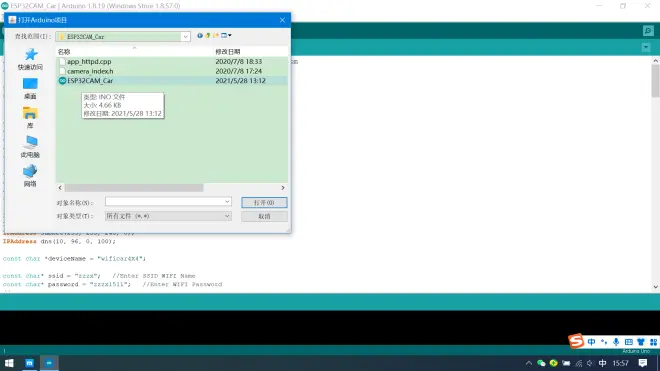660x371 pixels.
Task: Click the 2020/7/8 17:24 date cell
Action: click(239, 71)
